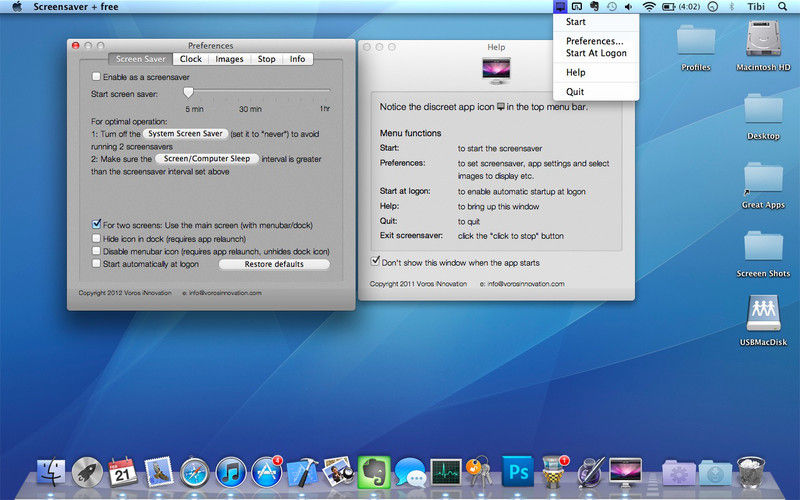Launch Launchpad rocket icon in dock

click(87, 472)
